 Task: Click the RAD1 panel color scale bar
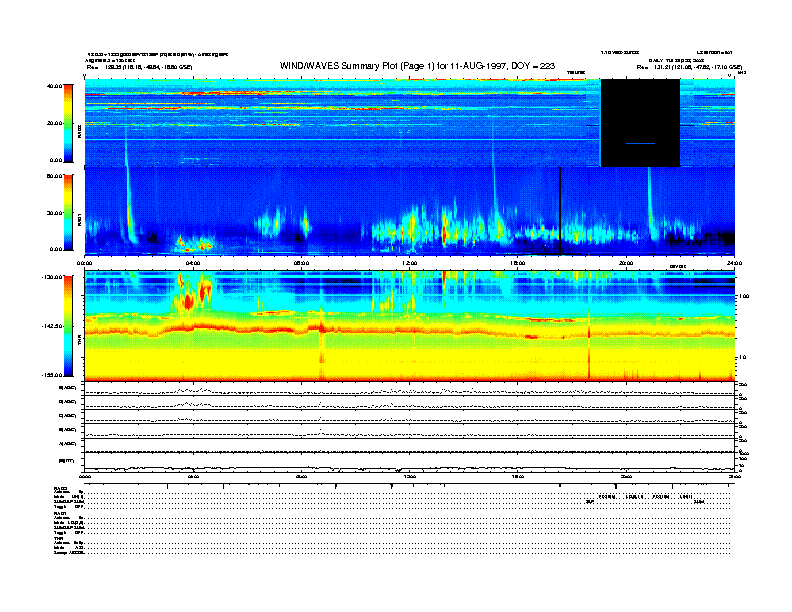(x=68, y=212)
